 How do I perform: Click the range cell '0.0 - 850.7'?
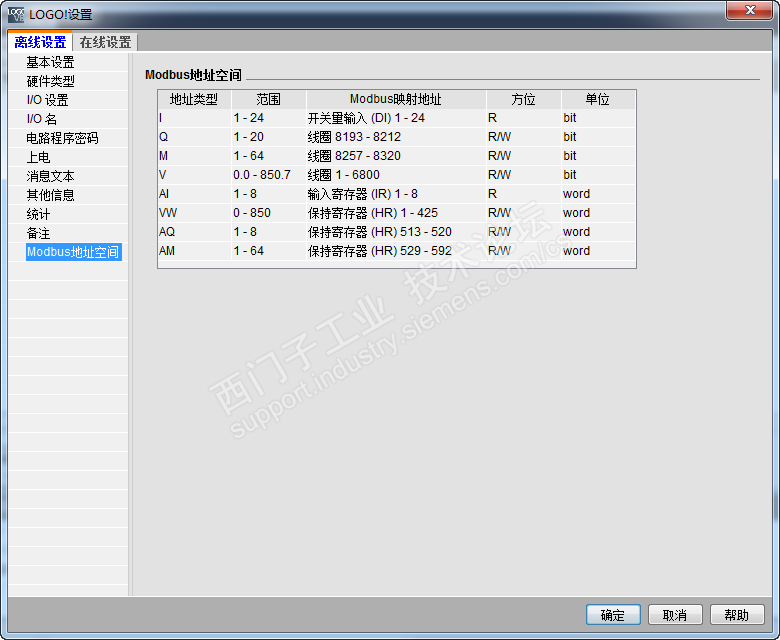[269, 175]
